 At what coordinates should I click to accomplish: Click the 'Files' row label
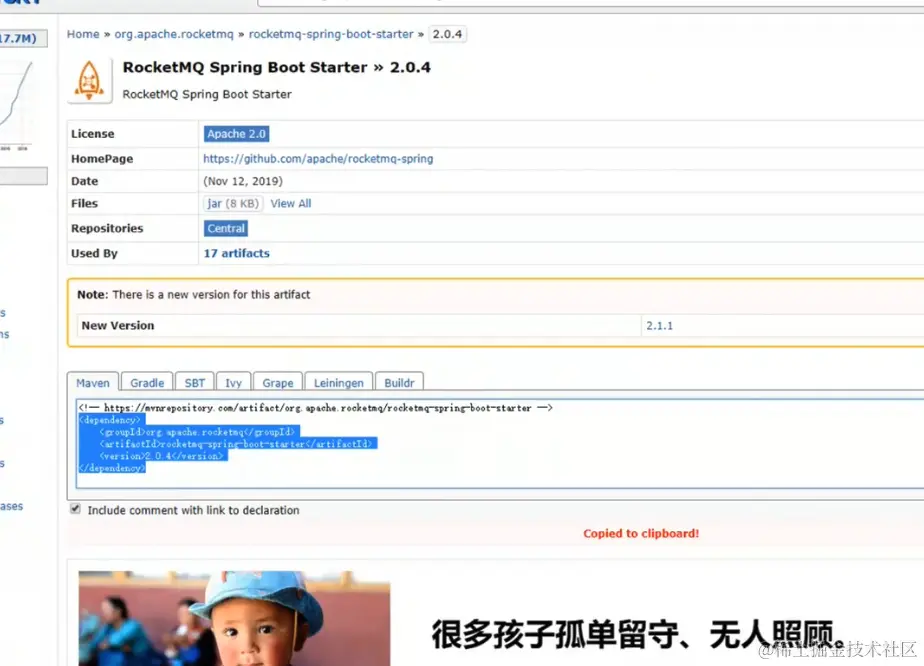tap(84, 203)
